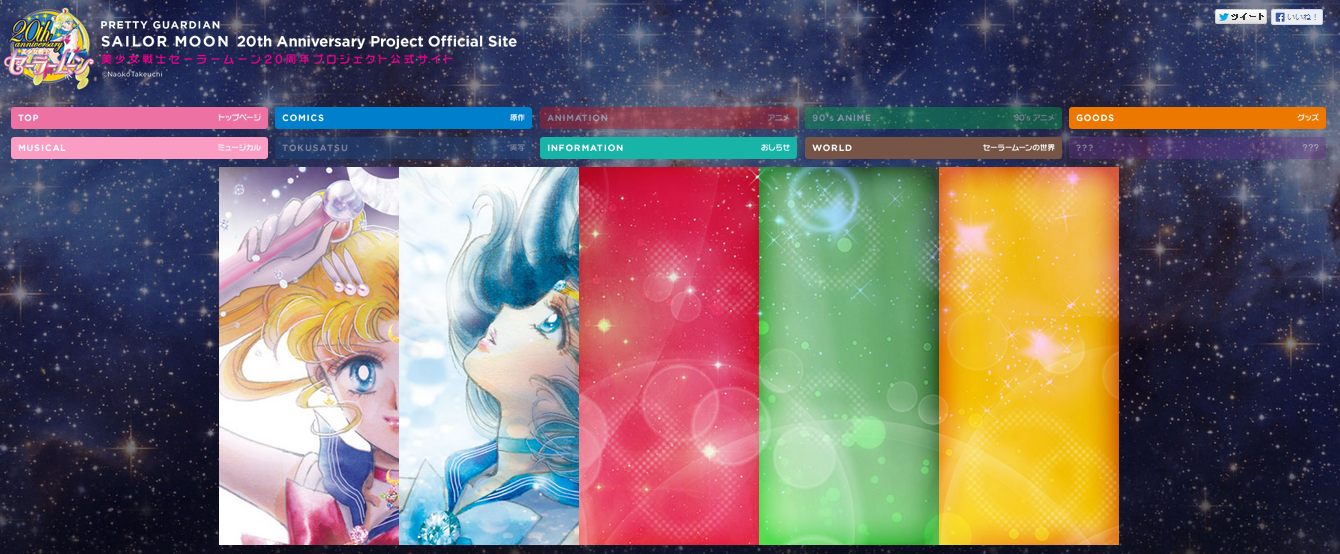
Task: Open the COMICS menu item
Action: coord(403,118)
